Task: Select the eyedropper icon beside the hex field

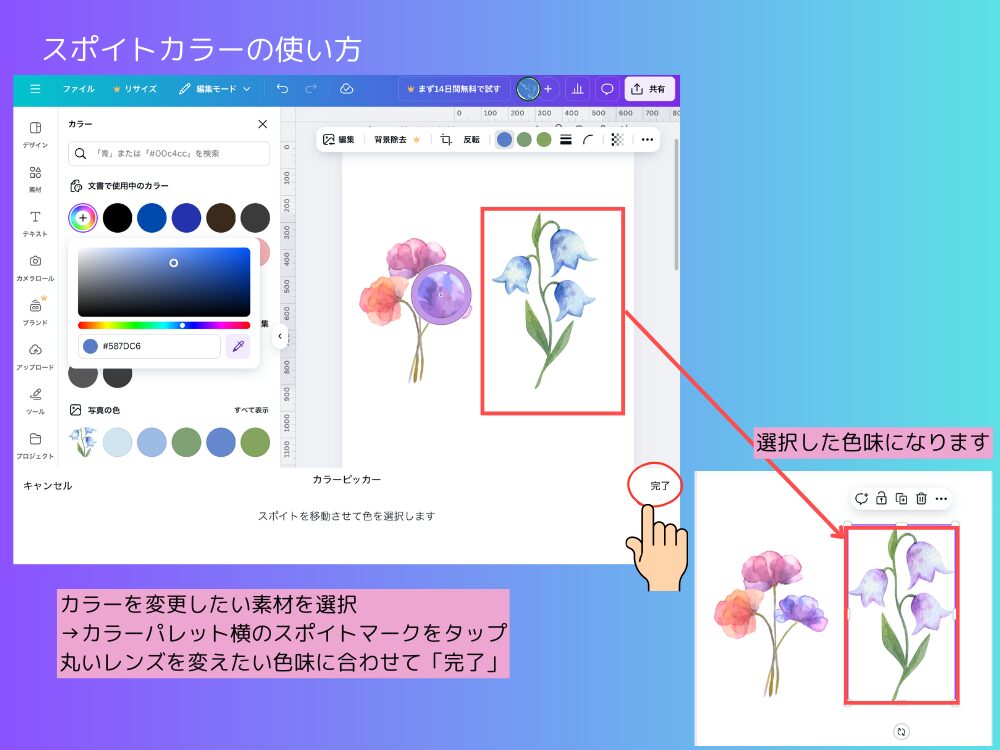Action: [x=237, y=346]
